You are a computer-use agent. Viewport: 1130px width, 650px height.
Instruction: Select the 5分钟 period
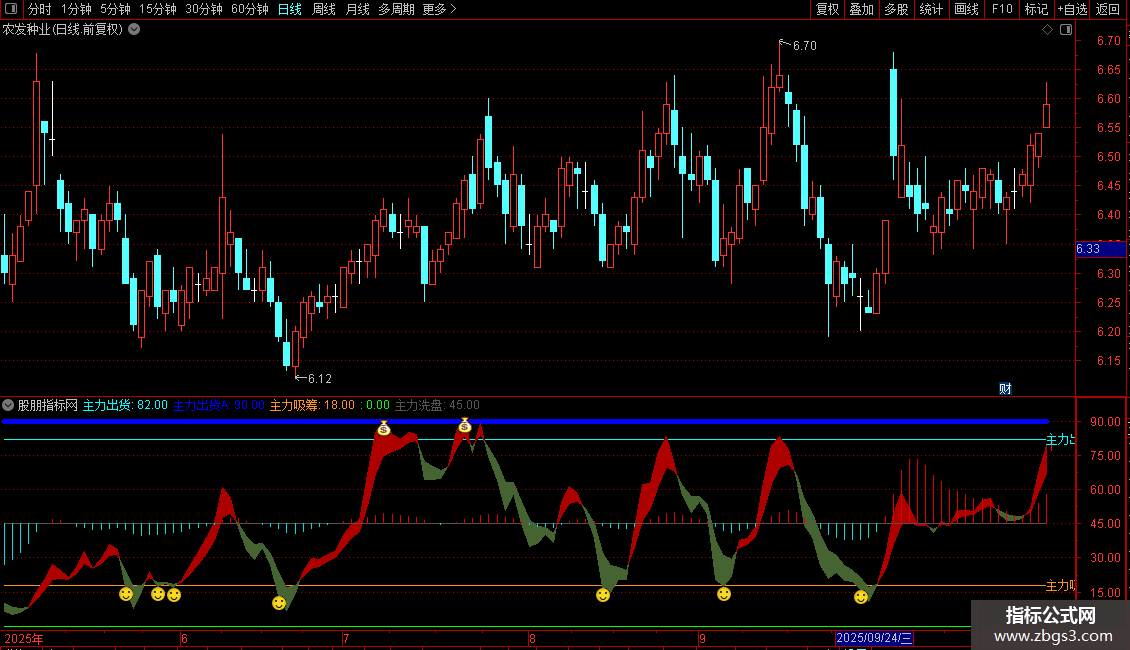tap(115, 9)
